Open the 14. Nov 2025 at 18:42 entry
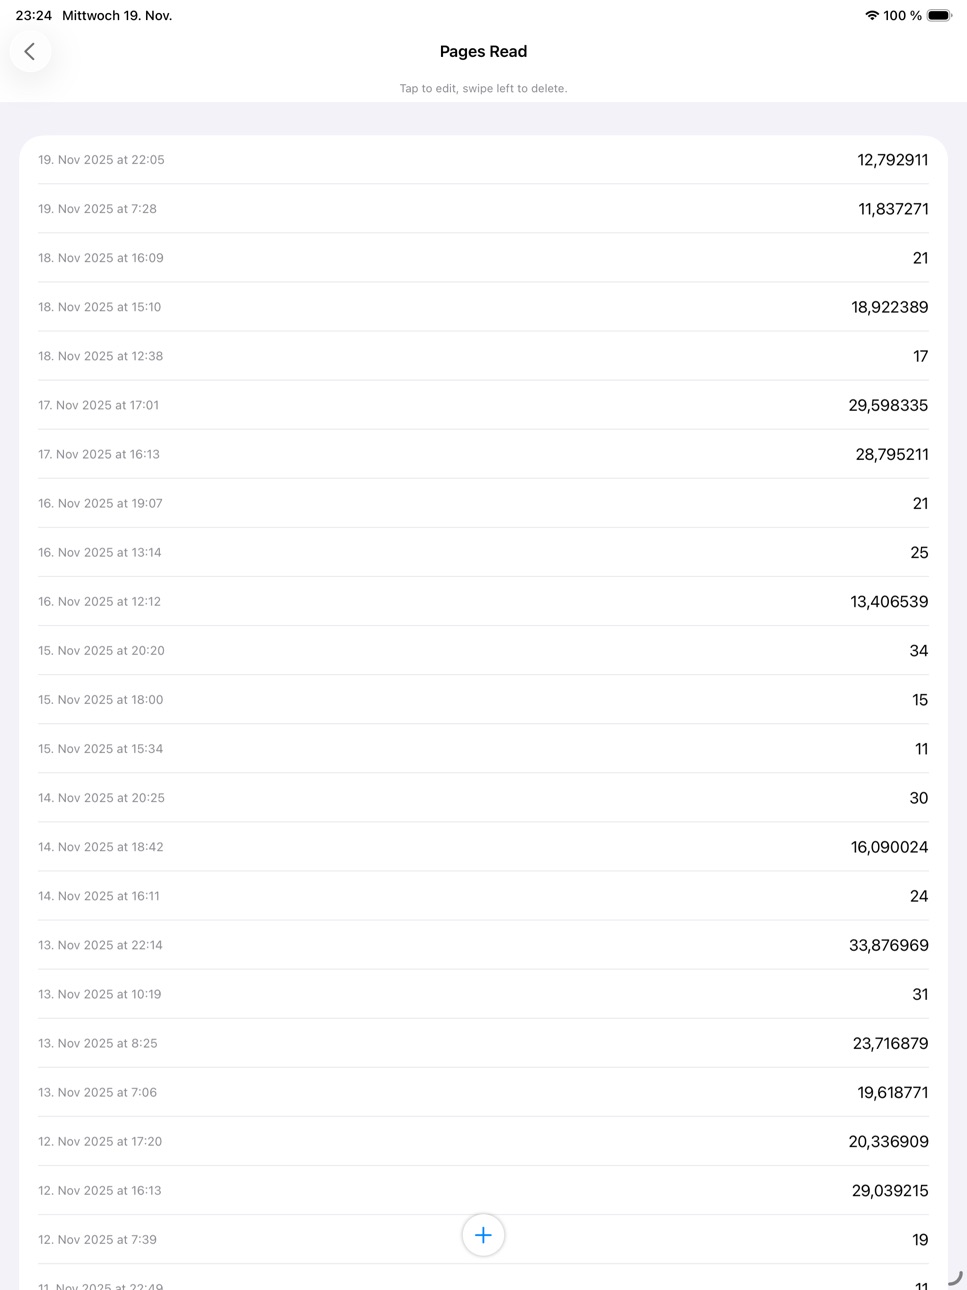The width and height of the screenshot is (967, 1290). coord(483,847)
